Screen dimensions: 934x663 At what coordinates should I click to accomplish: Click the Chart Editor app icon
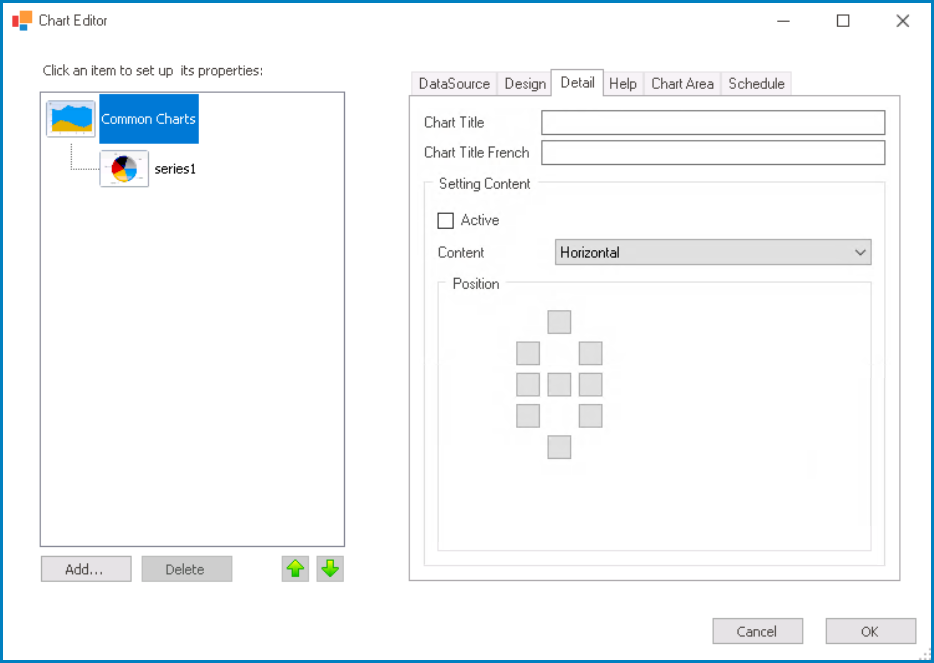(x=22, y=20)
